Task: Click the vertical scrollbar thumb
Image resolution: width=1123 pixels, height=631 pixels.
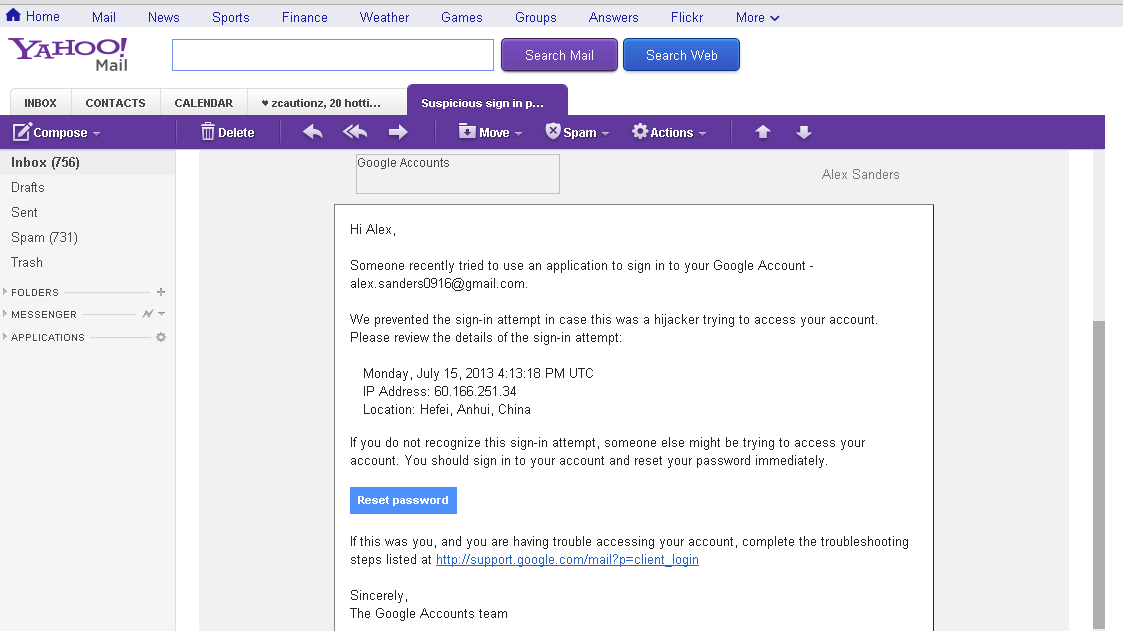Action: [x=1099, y=474]
